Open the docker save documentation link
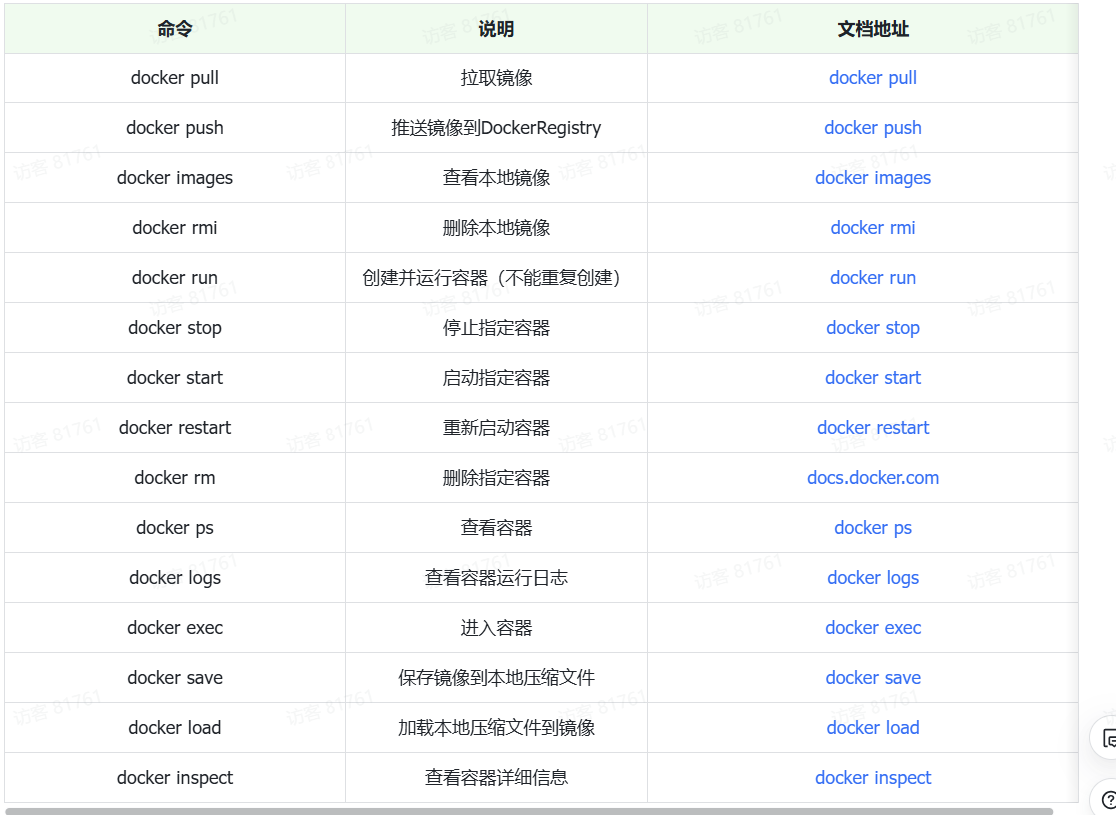Screen dimensions: 1116x815 [x=873, y=678]
